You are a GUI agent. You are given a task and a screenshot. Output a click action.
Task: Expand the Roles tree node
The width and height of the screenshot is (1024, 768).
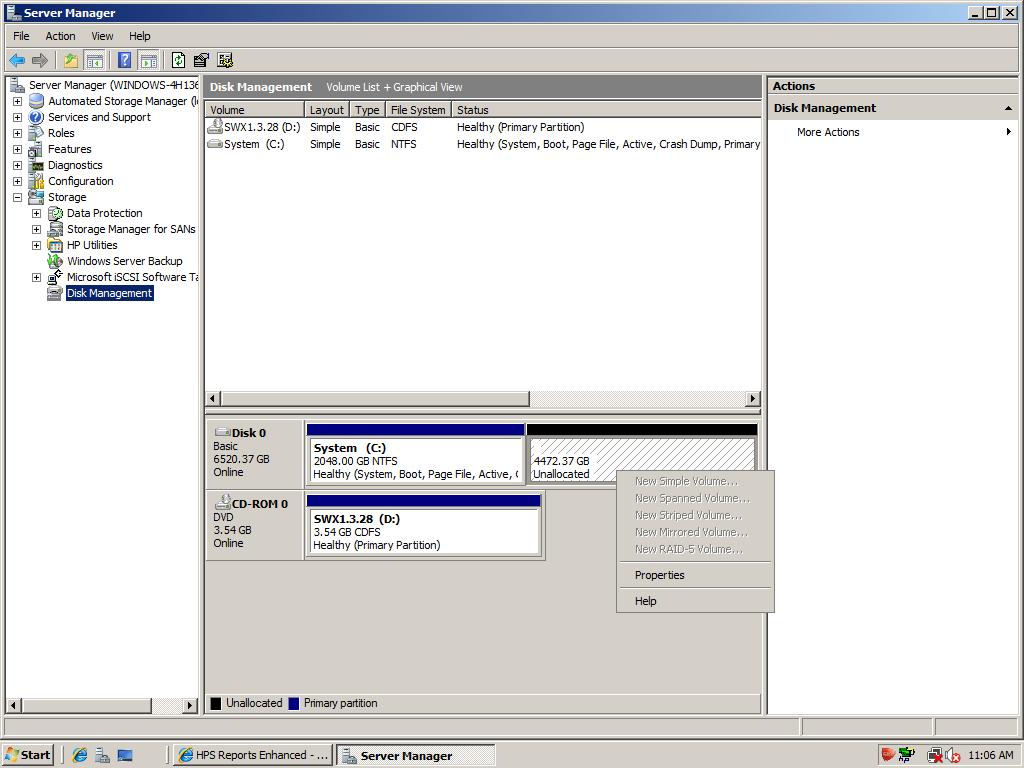tap(17, 133)
